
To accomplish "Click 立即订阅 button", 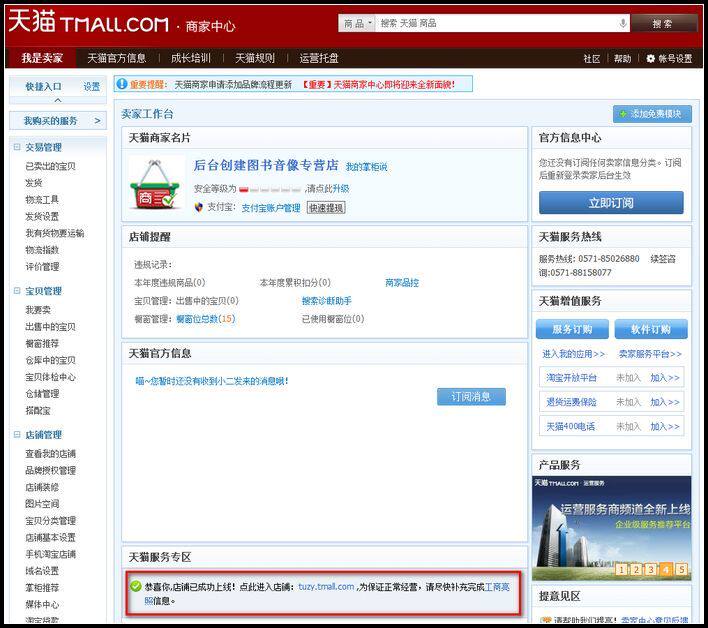I will click(611, 203).
